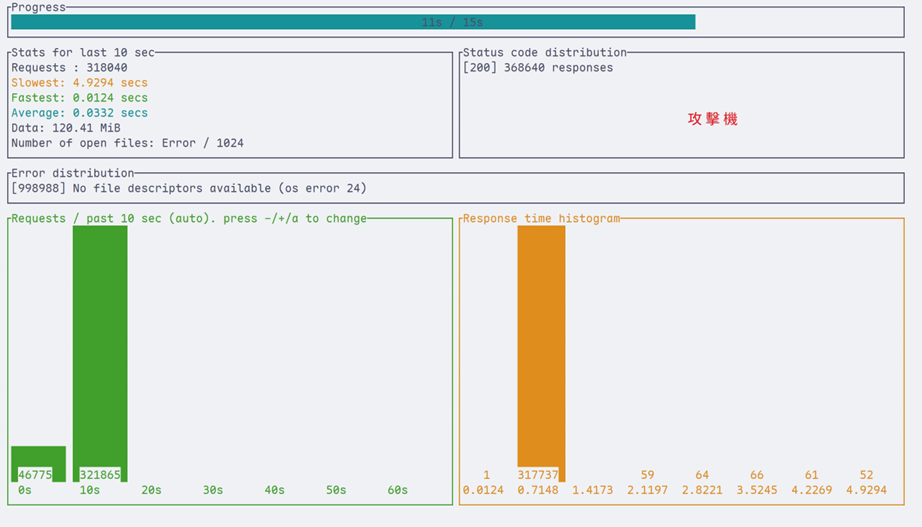Click the 60s label on the requests axis
This screenshot has height=527, width=922.
(x=397, y=490)
